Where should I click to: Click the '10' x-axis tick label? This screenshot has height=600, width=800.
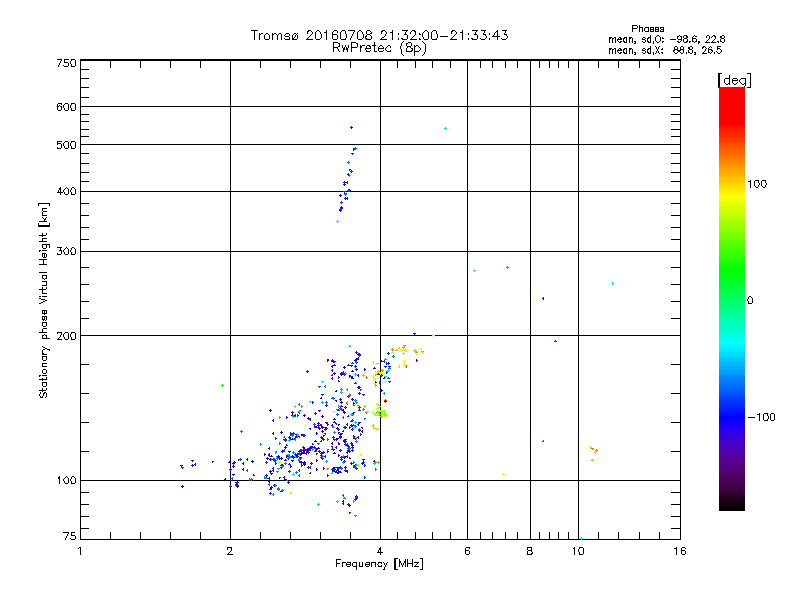click(x=578, y=551)
